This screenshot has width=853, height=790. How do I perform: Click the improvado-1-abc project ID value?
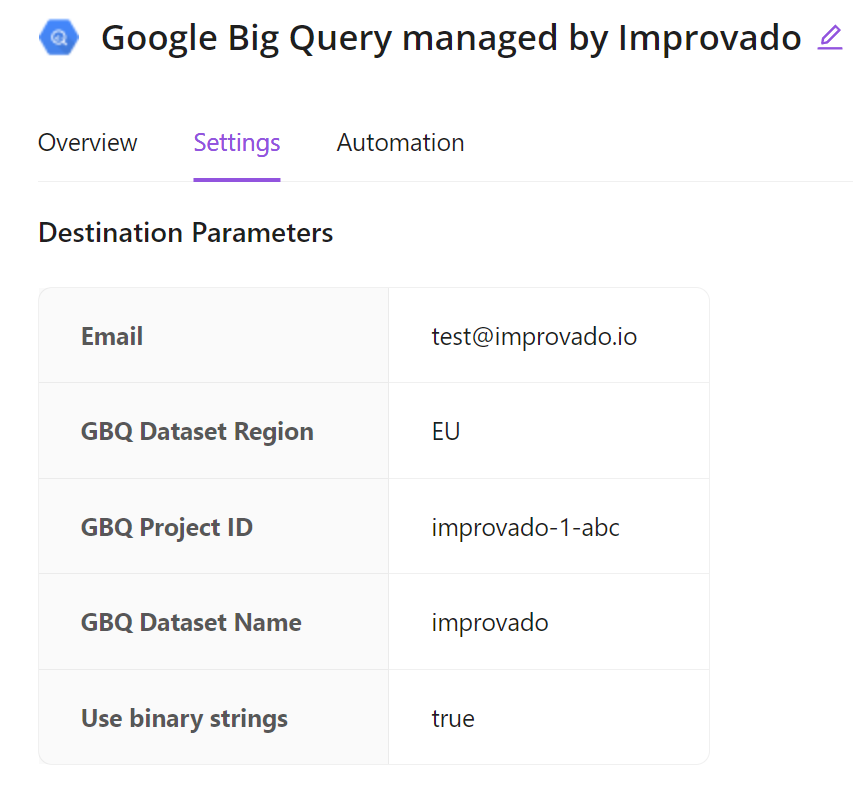point(525,527)
